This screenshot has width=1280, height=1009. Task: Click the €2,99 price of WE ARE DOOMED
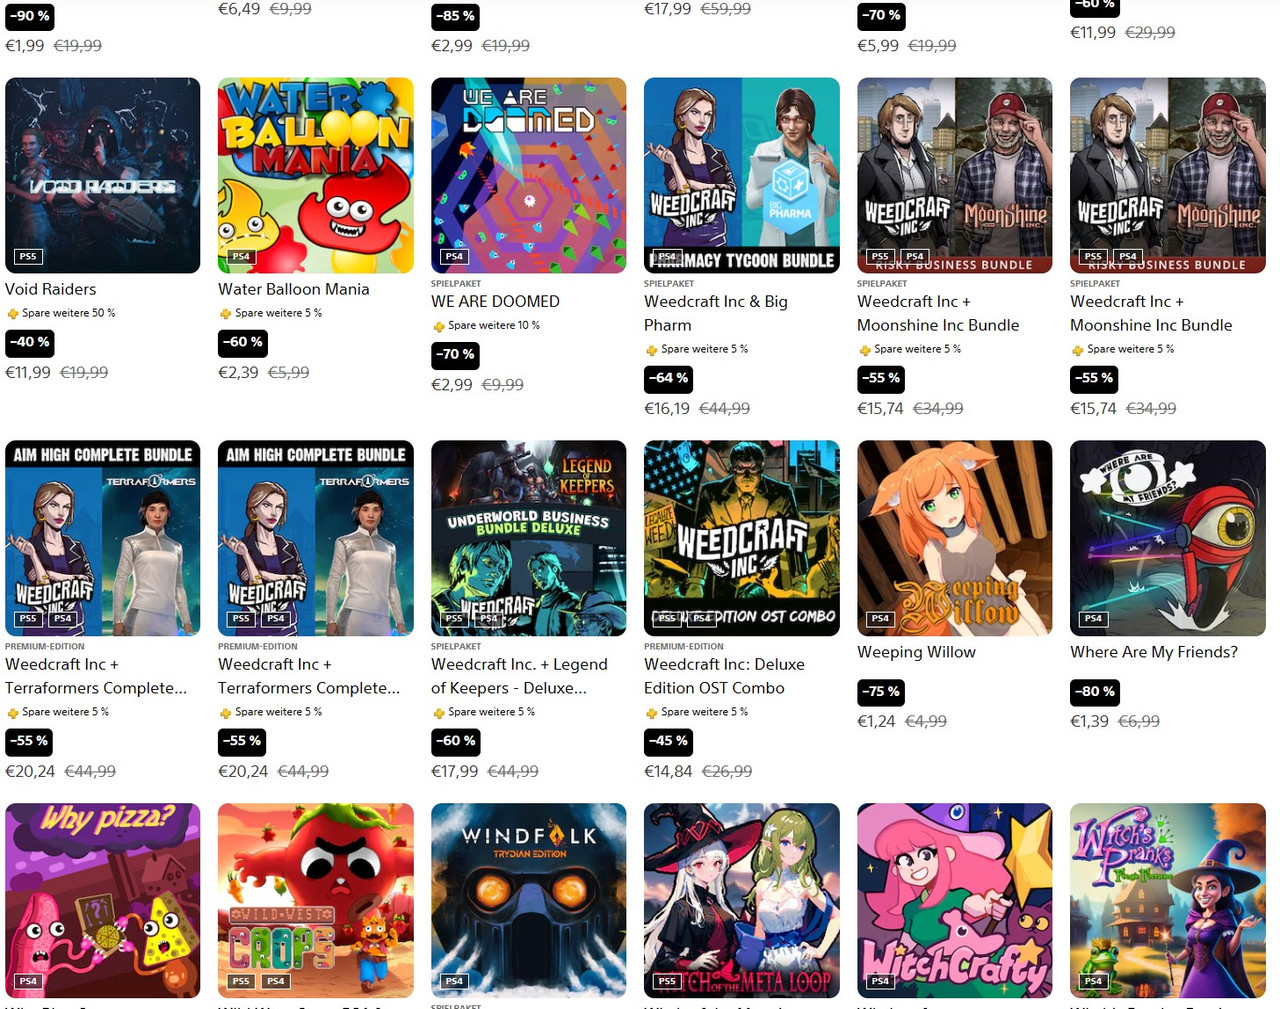pyautogui.click(x=451, y=385)
